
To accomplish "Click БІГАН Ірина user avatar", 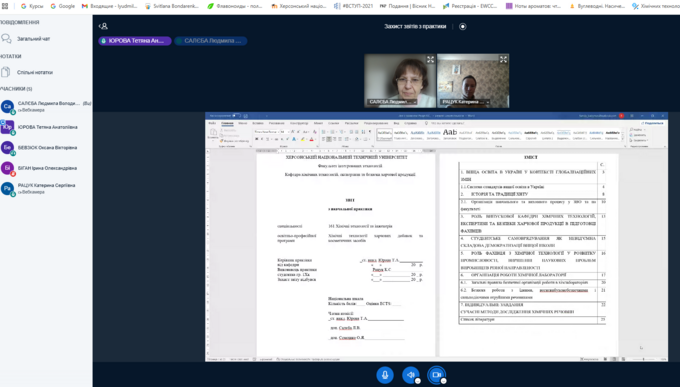I will (x=7, y=168).
